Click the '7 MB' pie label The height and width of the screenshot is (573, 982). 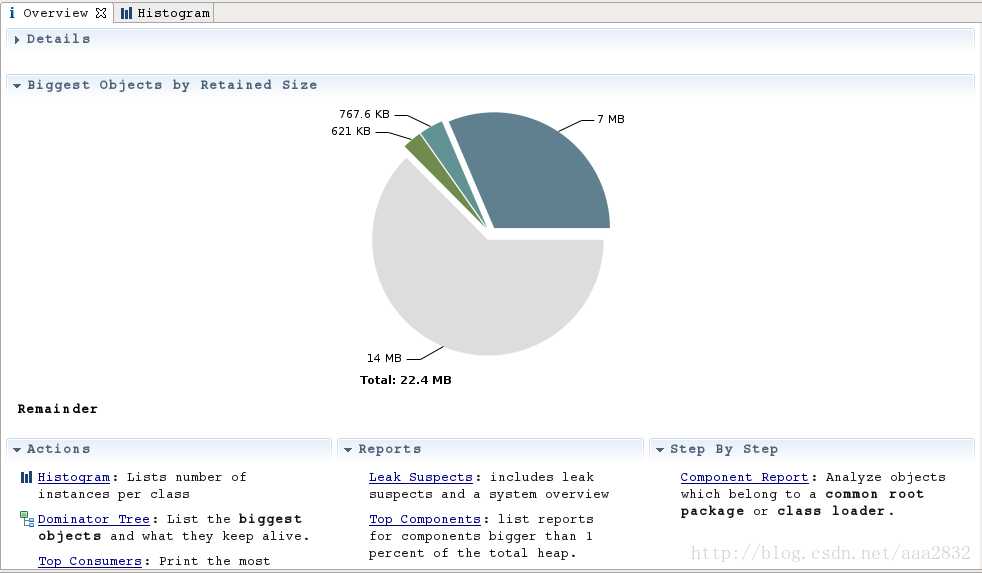point(611,119)
